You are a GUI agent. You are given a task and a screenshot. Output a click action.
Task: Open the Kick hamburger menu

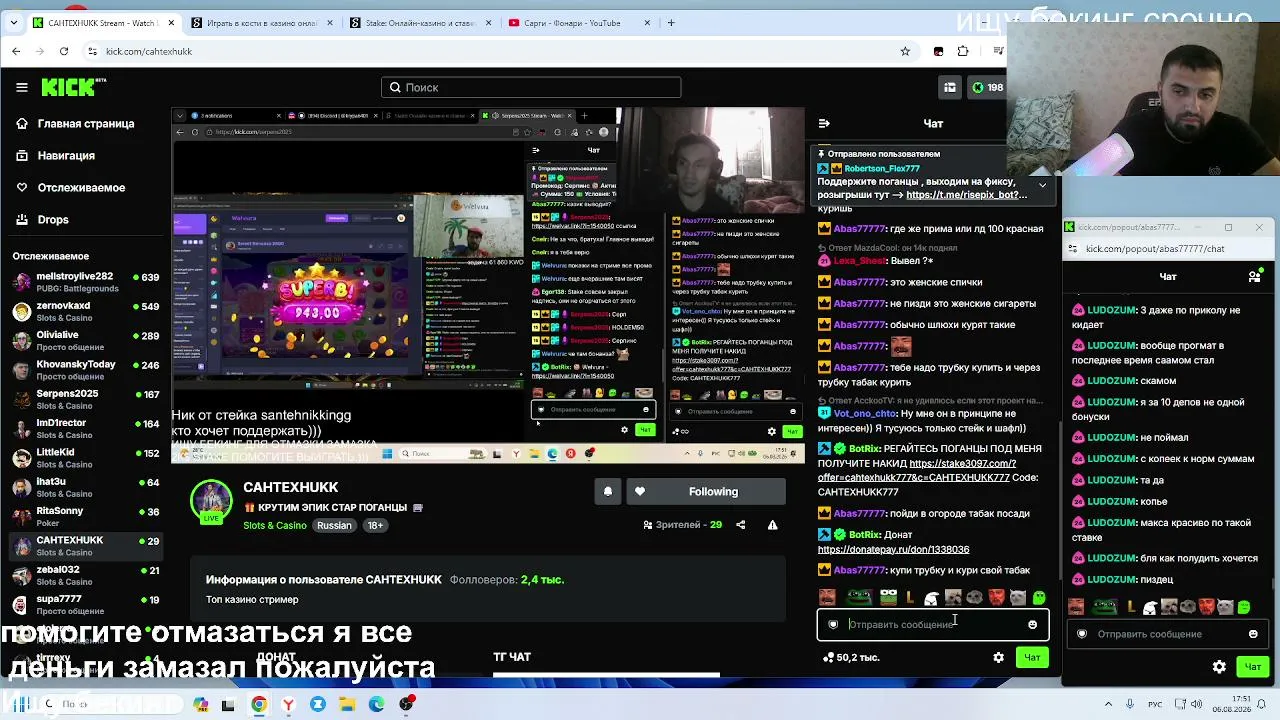click(x=21, y=87)
